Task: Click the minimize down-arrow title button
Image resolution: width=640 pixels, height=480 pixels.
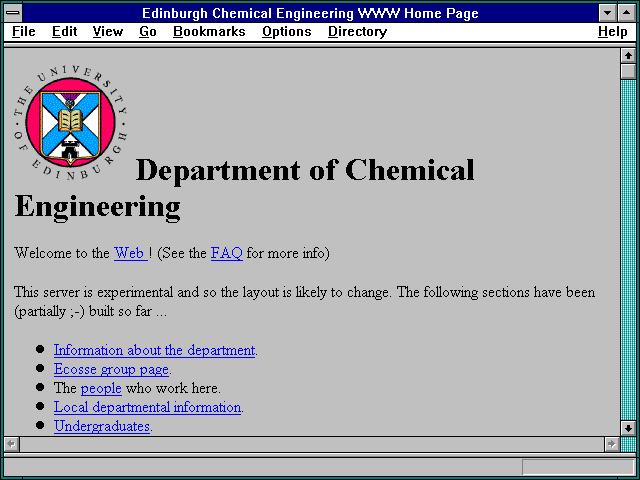Action: pos(607,13)
